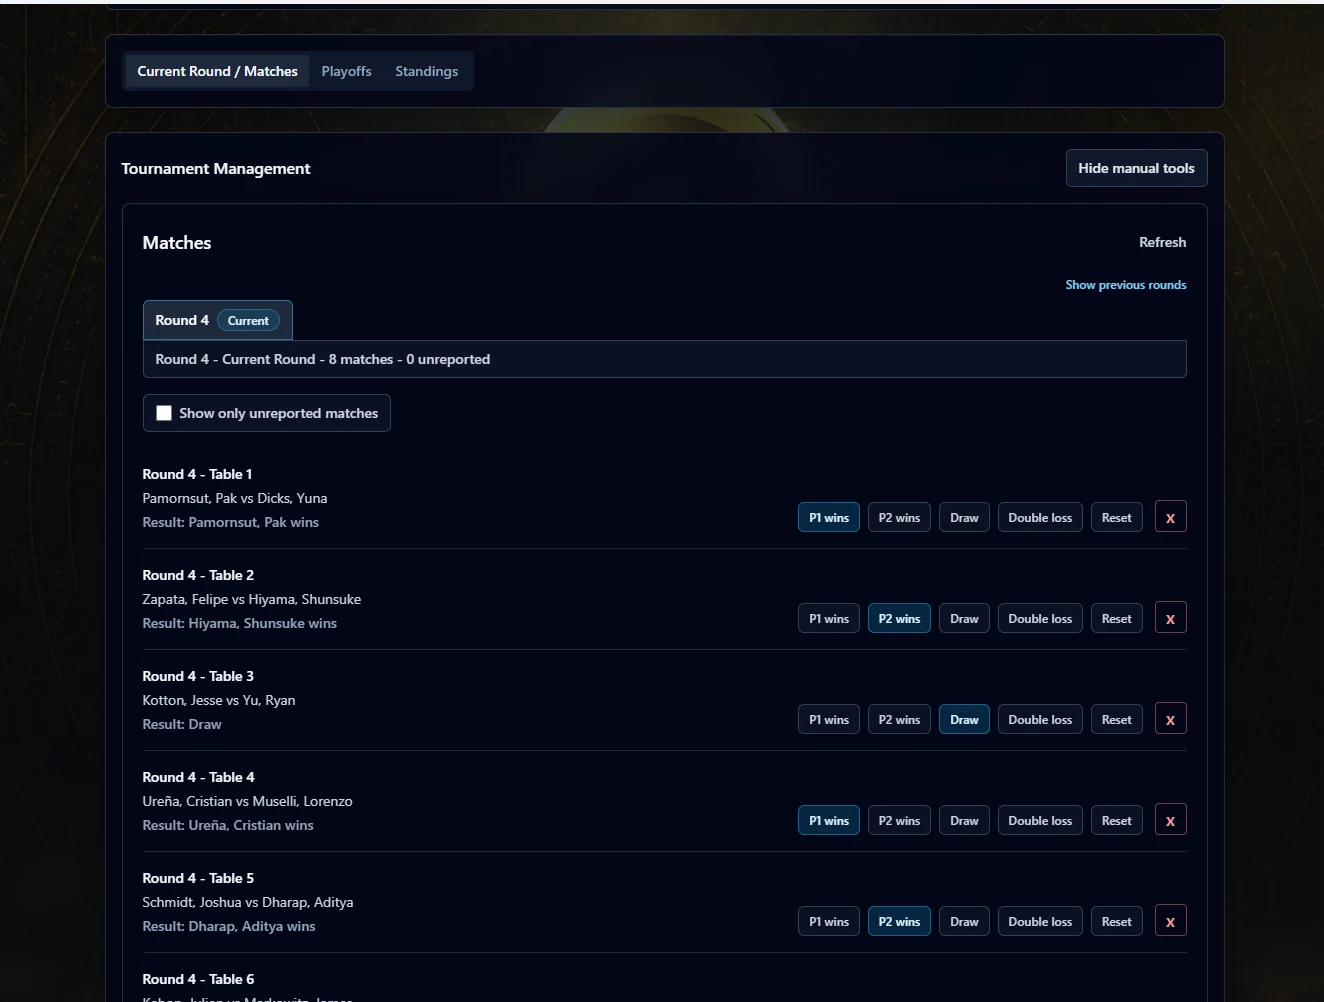Set Double loss for Table 3

pyautogui.click(x=1040, y=719)
